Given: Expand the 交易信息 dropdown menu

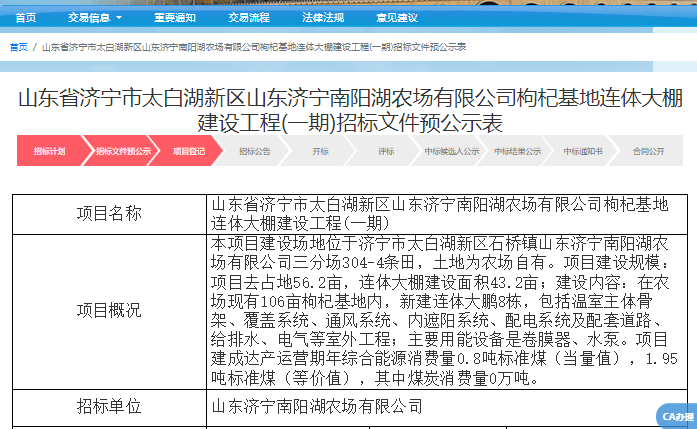Looking at the screenshot, I should pyautogui.click(x=94, y=18).
